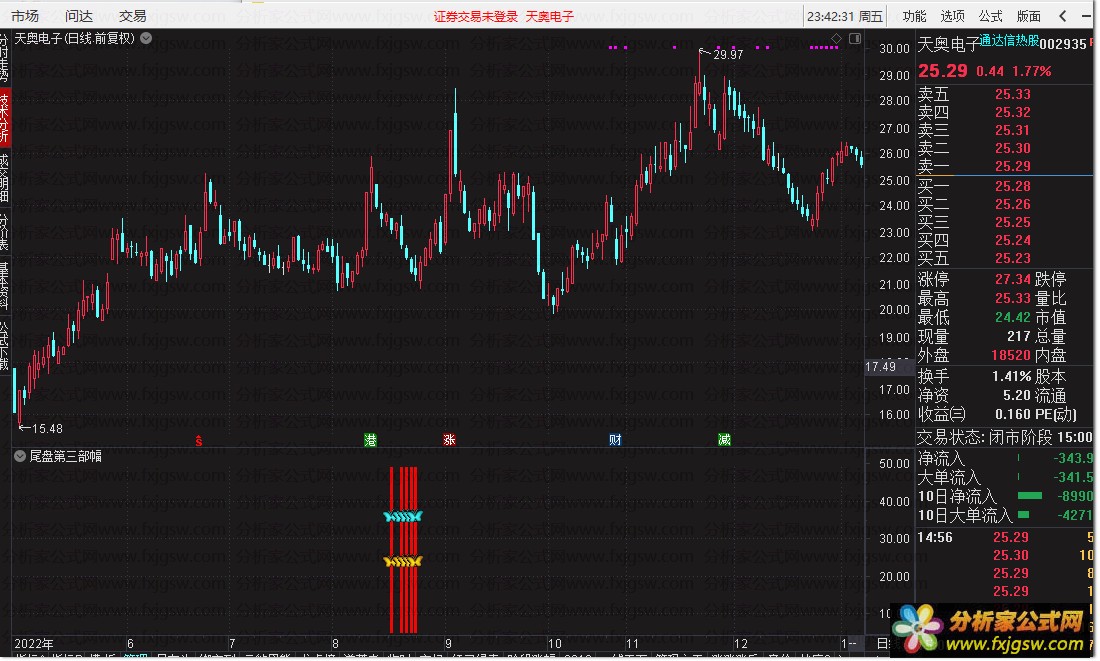Click 天奥电子 title link in top bar

550,16
